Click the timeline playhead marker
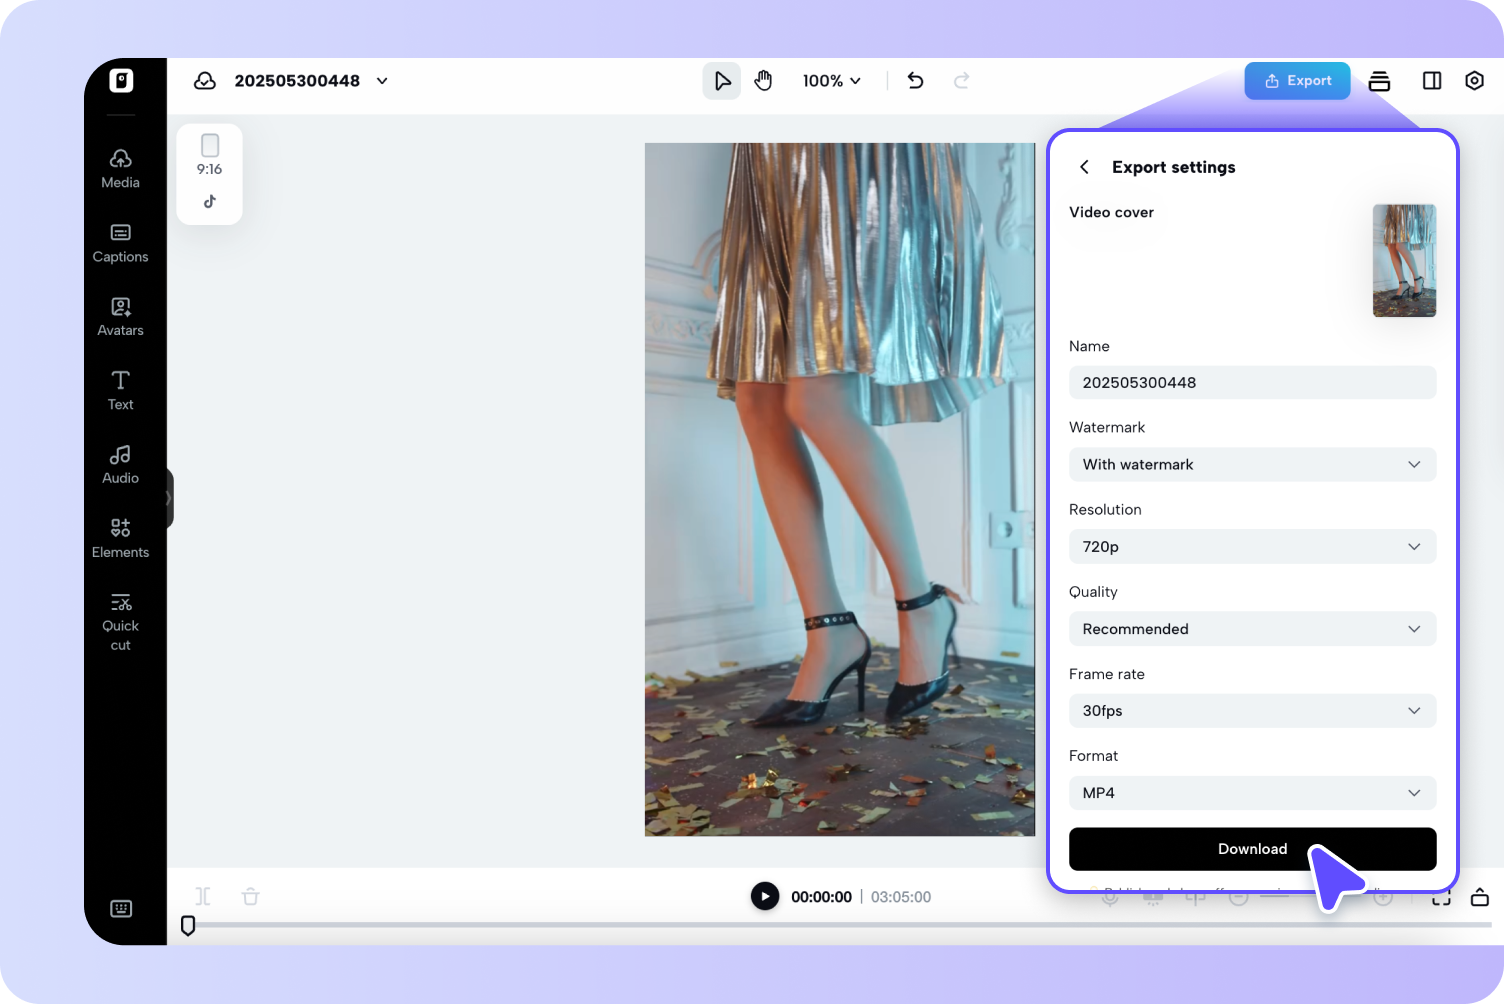This screenshot has height=1004, width=1504. click(x=188, y=925)
